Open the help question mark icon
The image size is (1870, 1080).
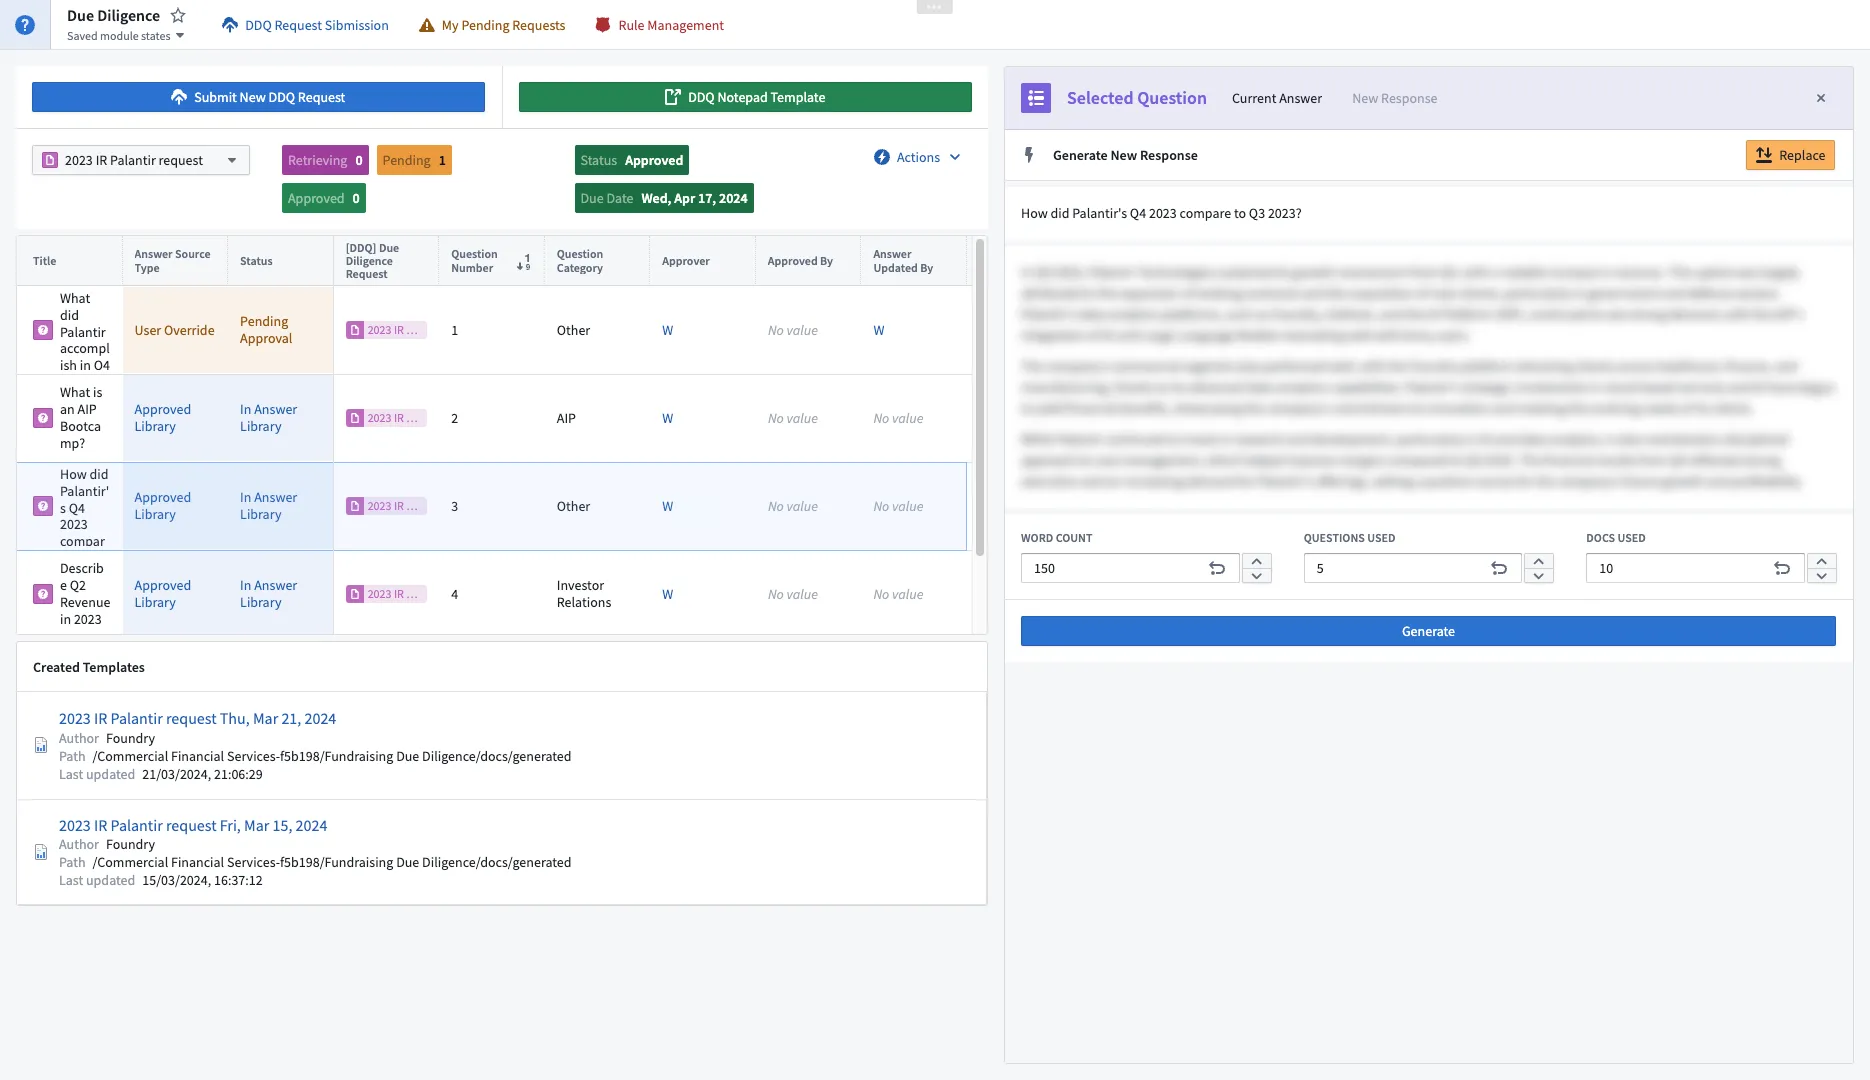tap(25, 25)
